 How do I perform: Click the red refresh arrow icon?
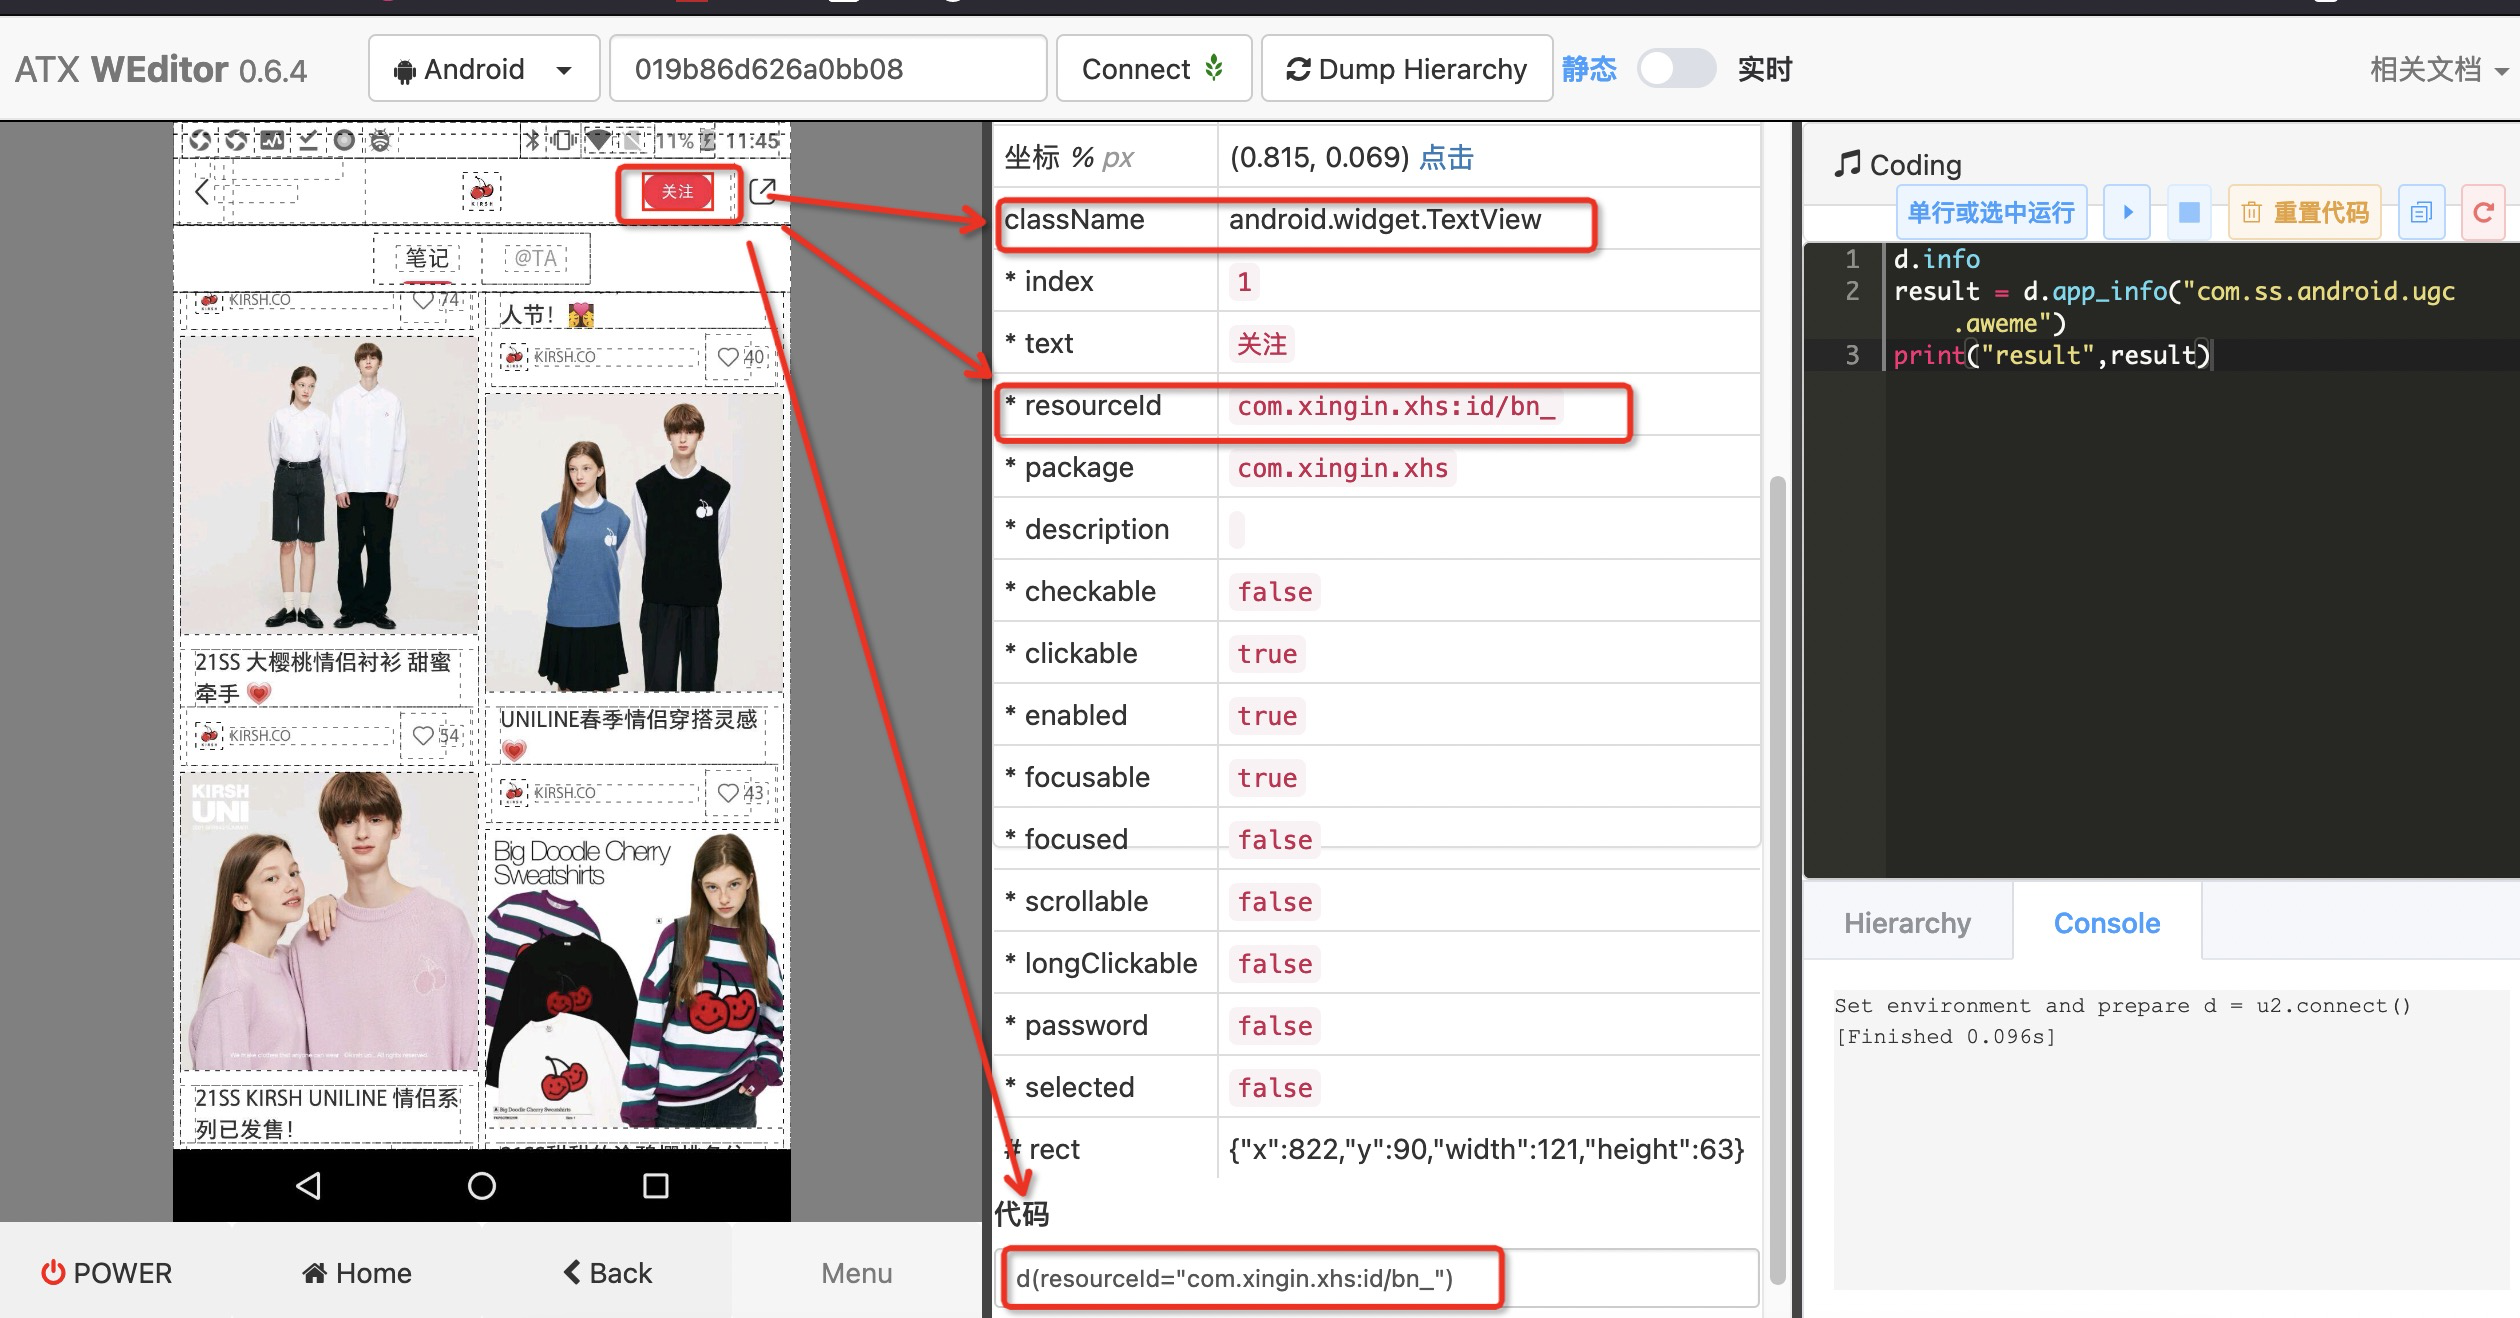[2483, 212]
